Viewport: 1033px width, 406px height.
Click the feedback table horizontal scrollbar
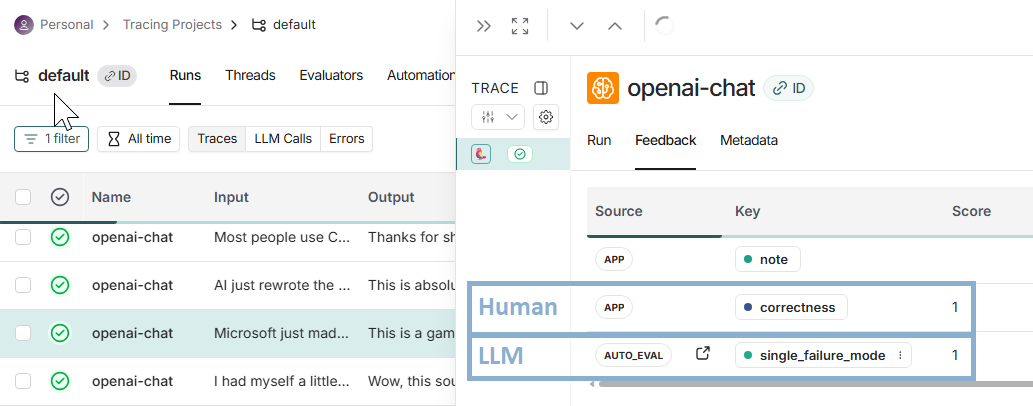pos(816,384)
